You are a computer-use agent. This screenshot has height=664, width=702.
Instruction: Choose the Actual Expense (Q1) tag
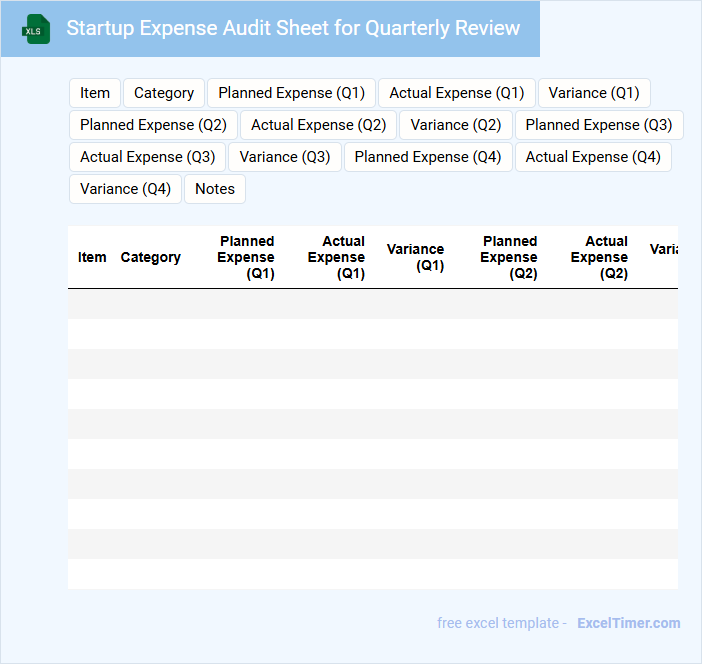click(456, 93)
